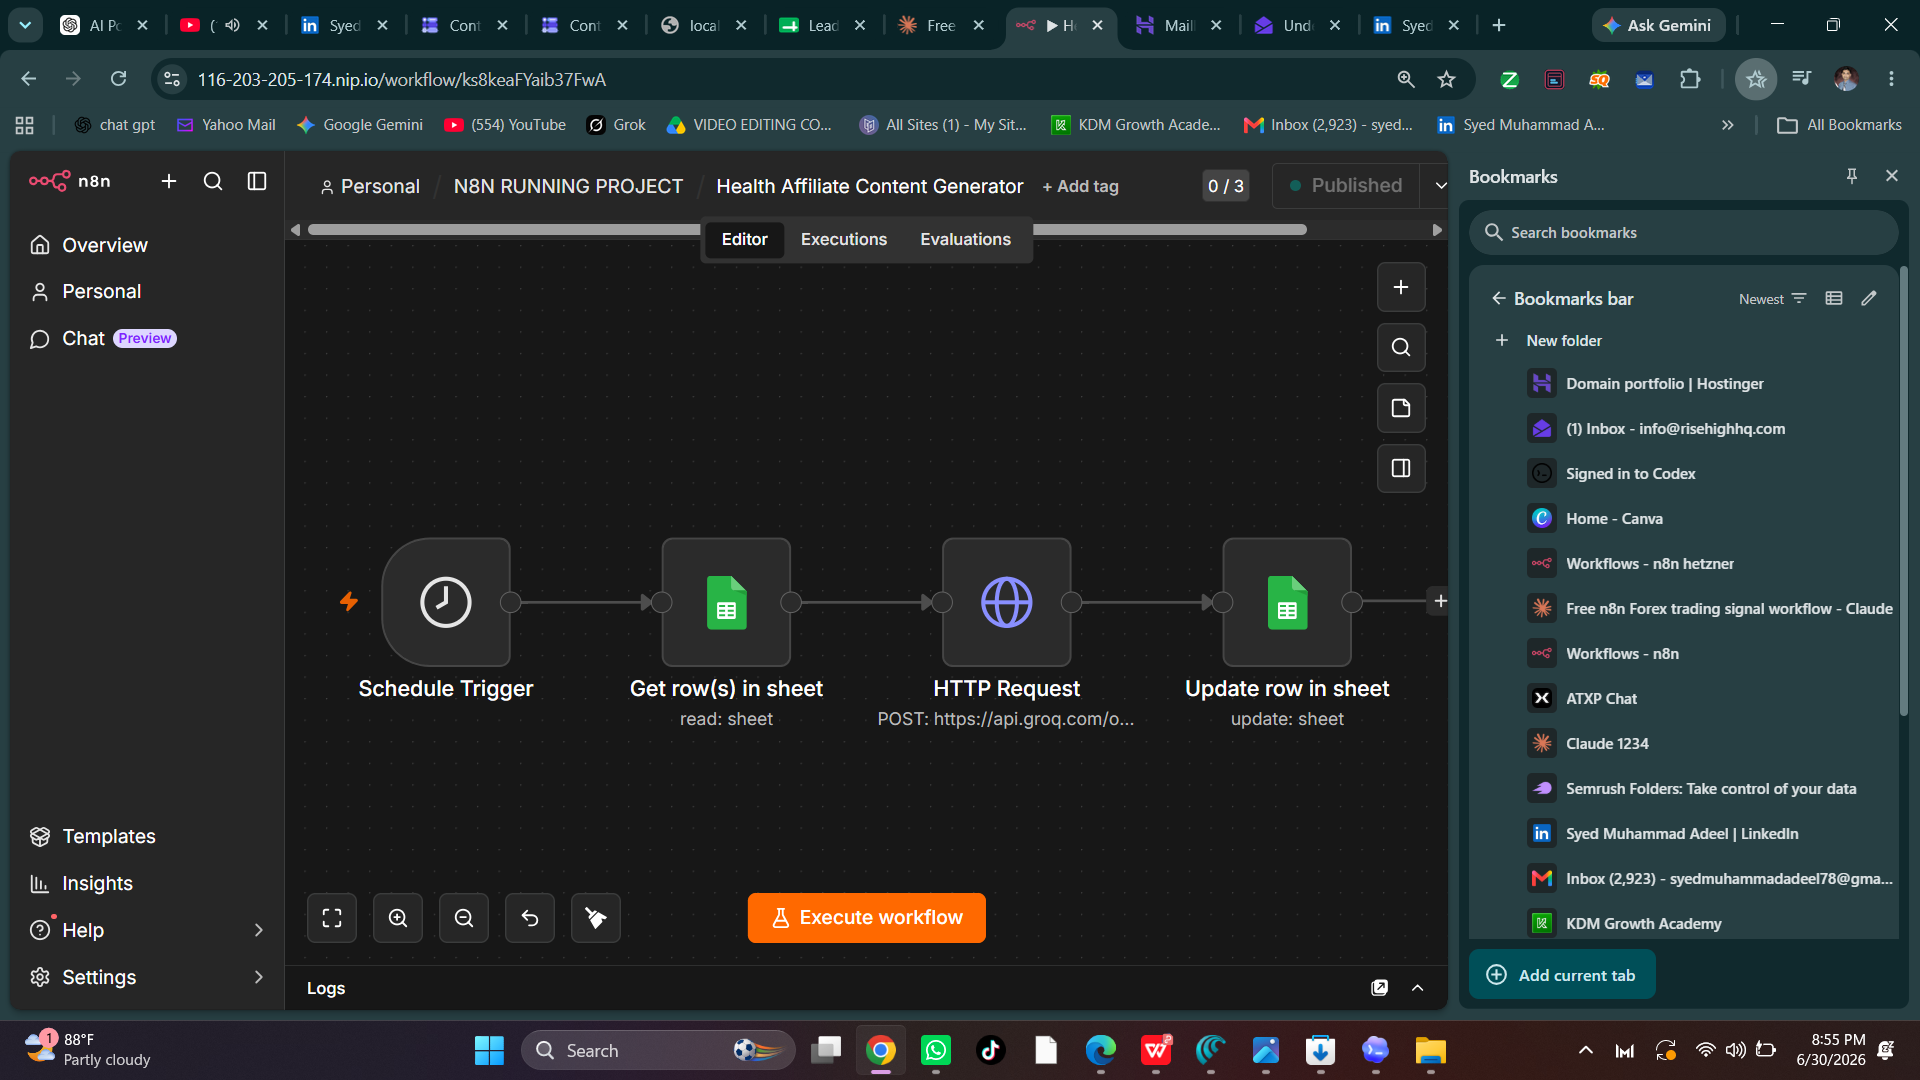Image resolution: width=1920 pixels, height=1080 pixels.
Task: Switch to the Evaluations tab
Action: click(965, 239)
